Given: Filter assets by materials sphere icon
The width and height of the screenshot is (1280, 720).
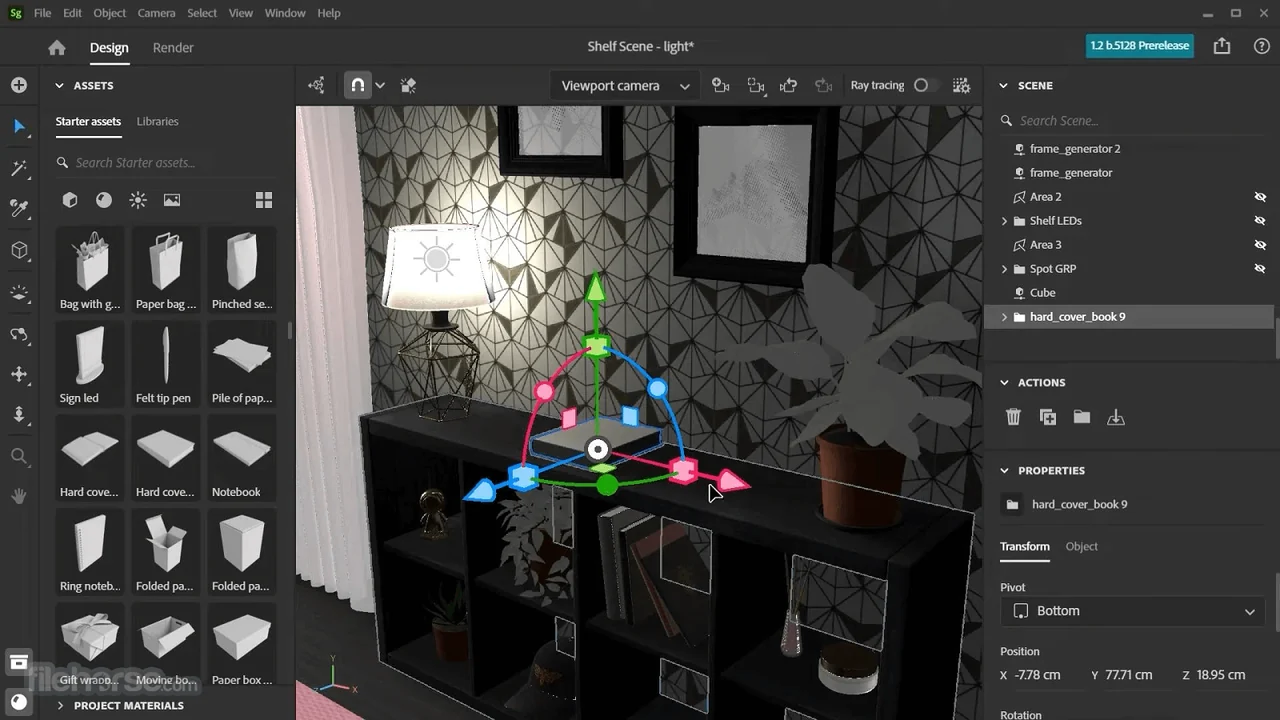Looking at the screenshot, I should (x=104, y=200).
